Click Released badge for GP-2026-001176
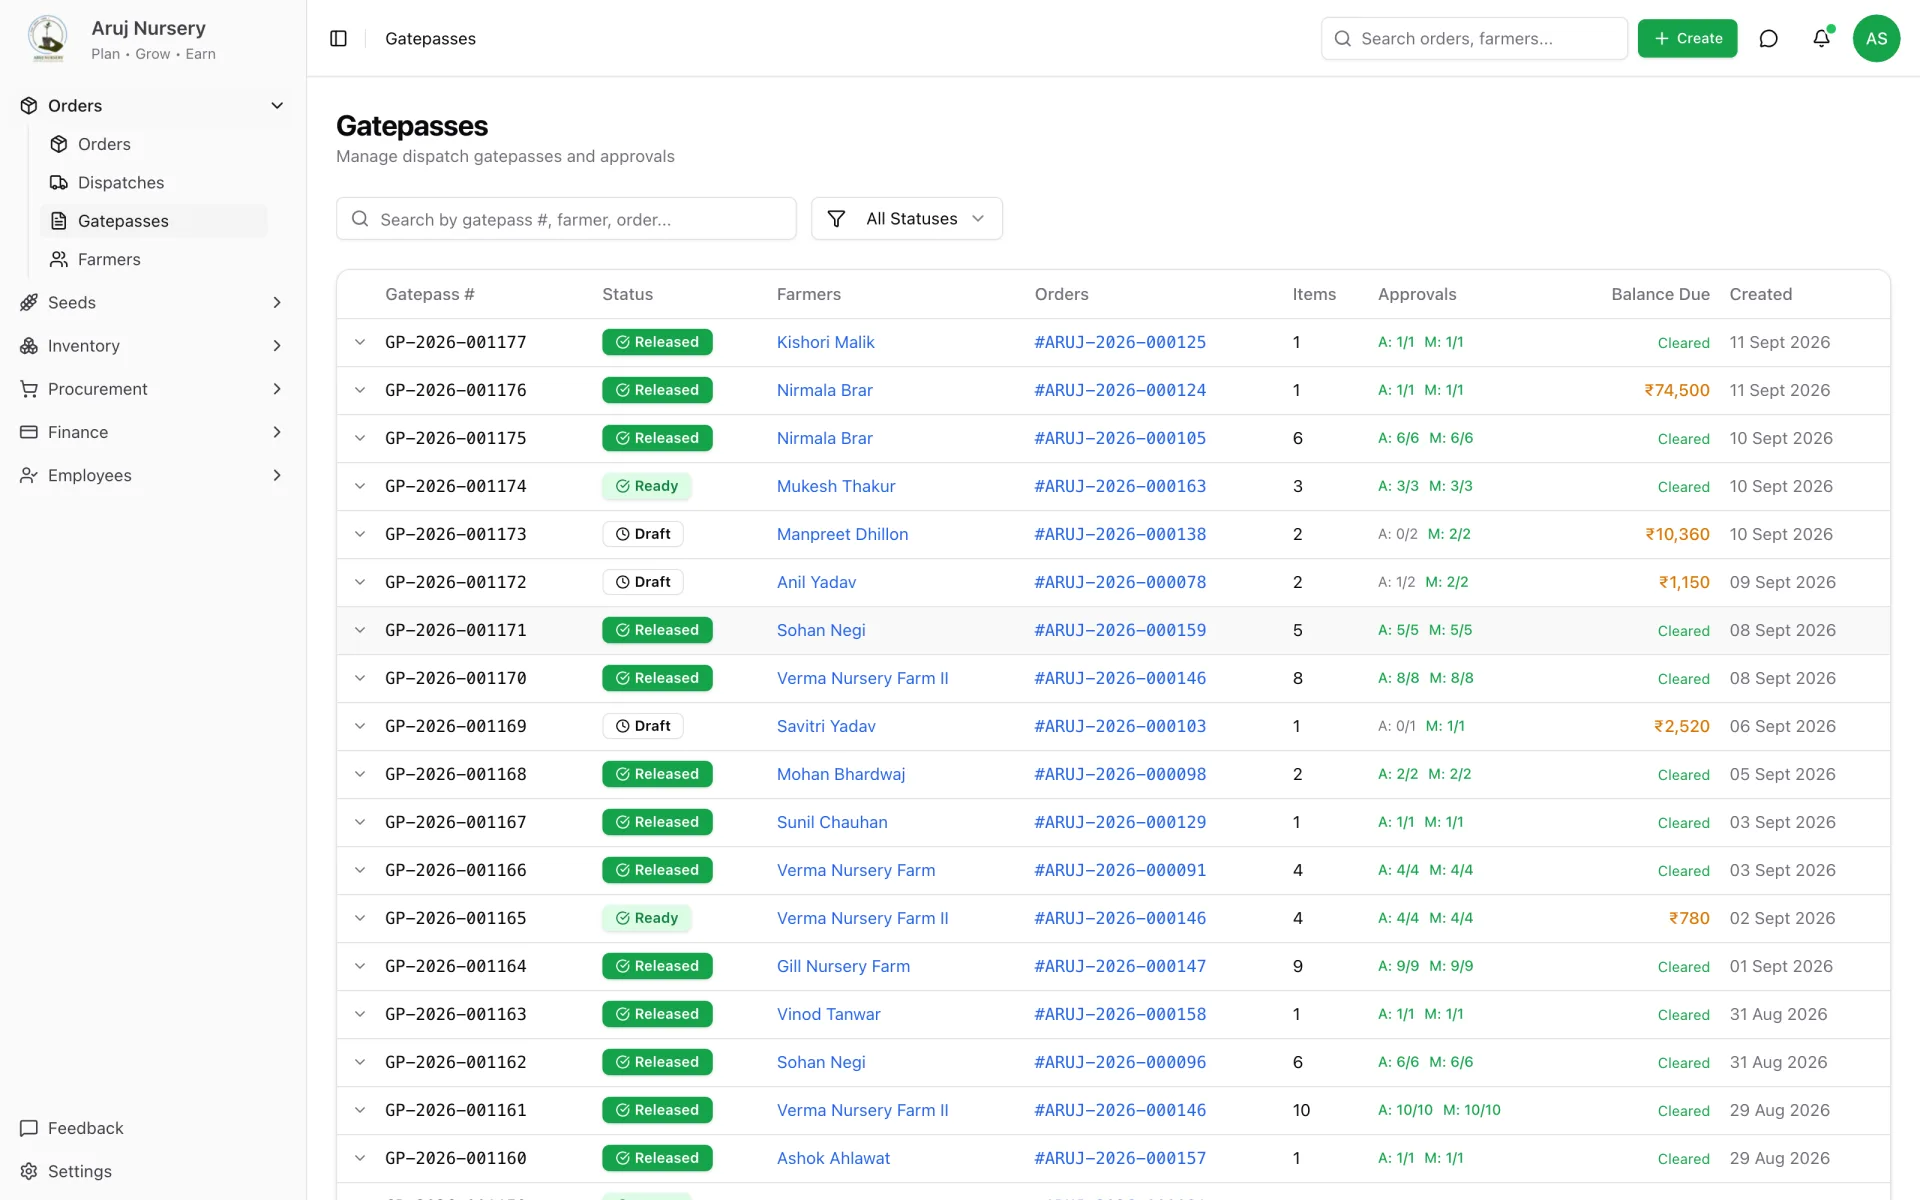1920x1200 pixels. 657,390
